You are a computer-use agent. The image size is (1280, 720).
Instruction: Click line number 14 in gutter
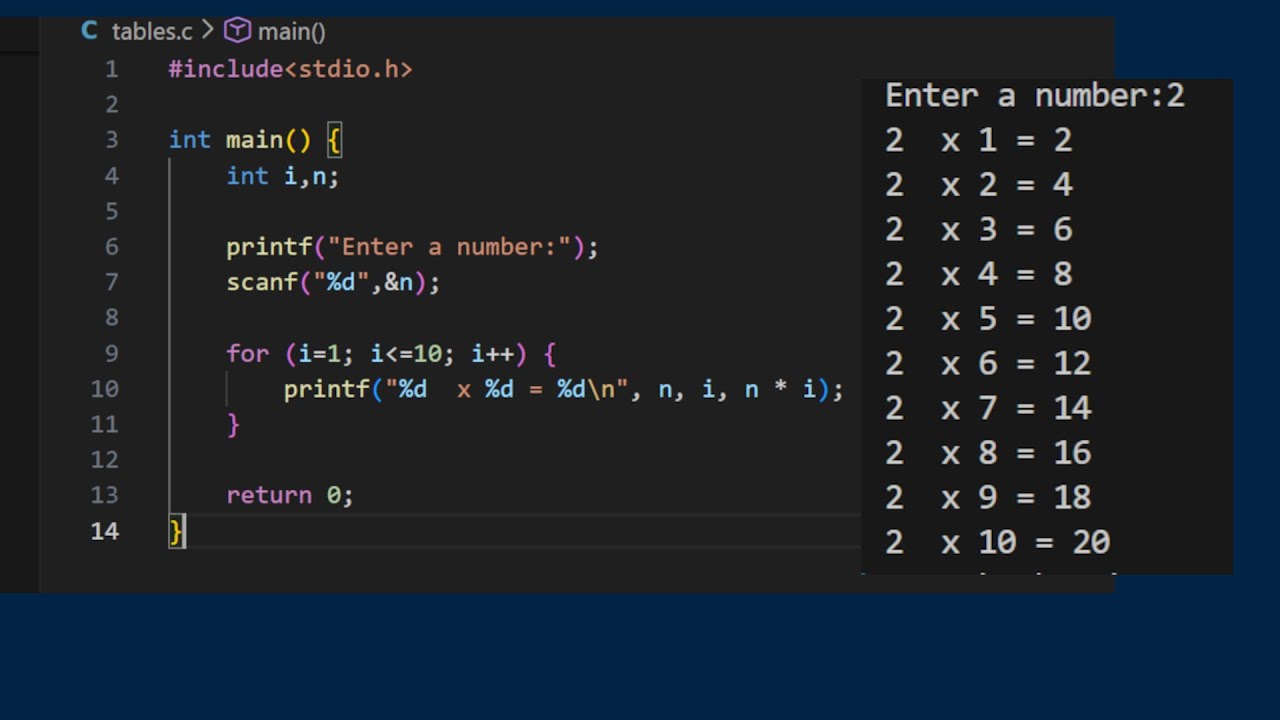[x=104, y=531]
